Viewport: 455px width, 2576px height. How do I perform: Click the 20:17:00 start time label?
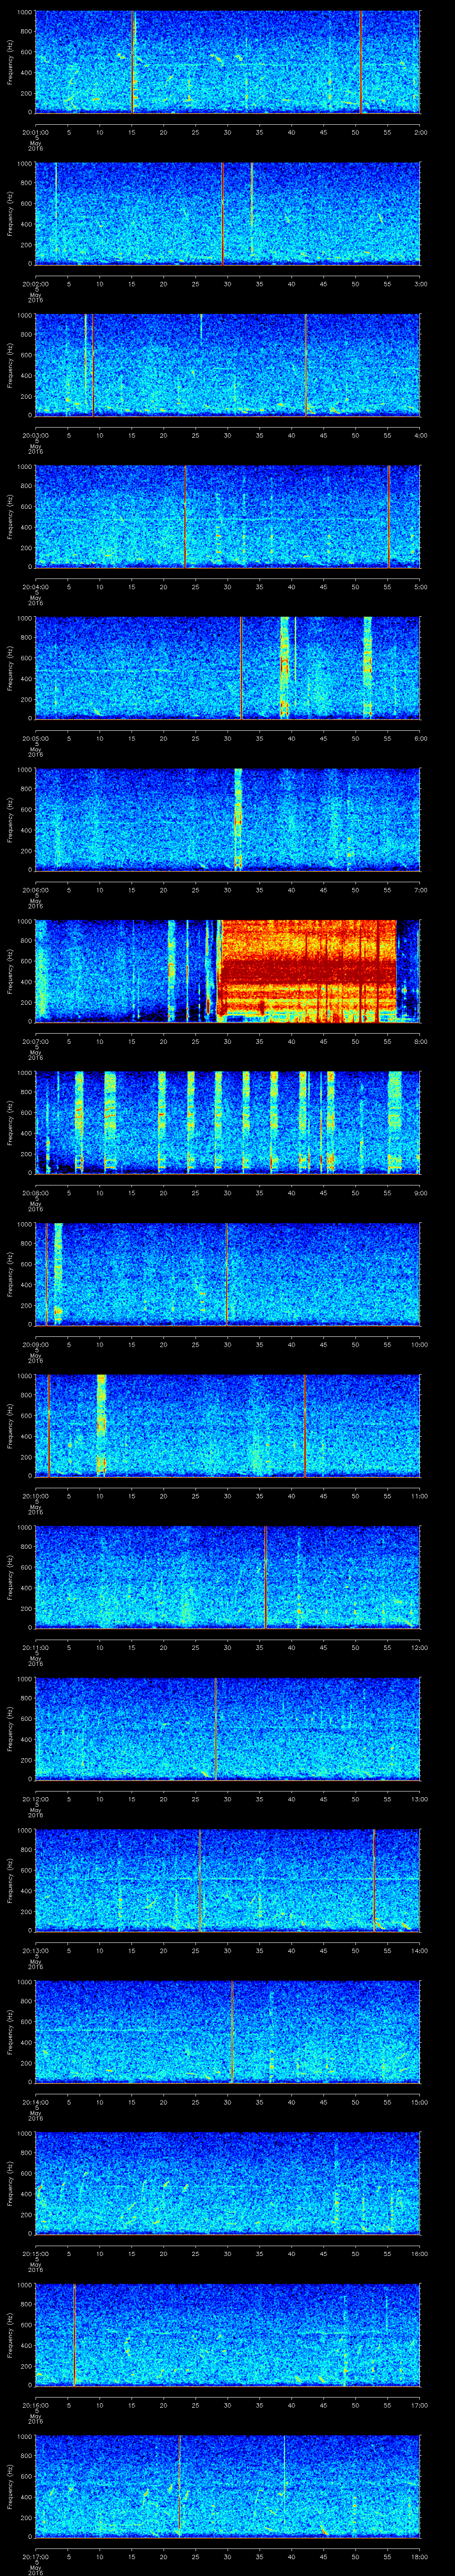coord(35,2557)
